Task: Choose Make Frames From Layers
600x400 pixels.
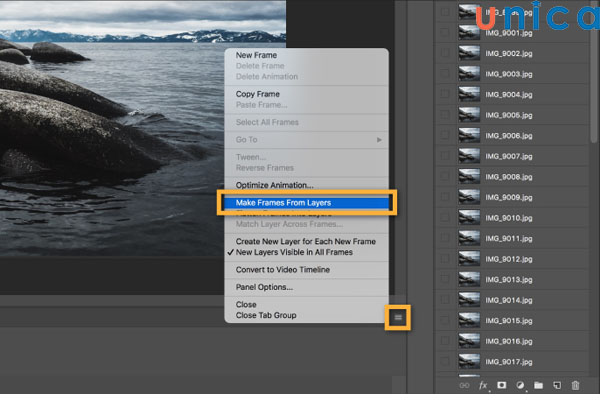Action: click(x=283, y=203)
